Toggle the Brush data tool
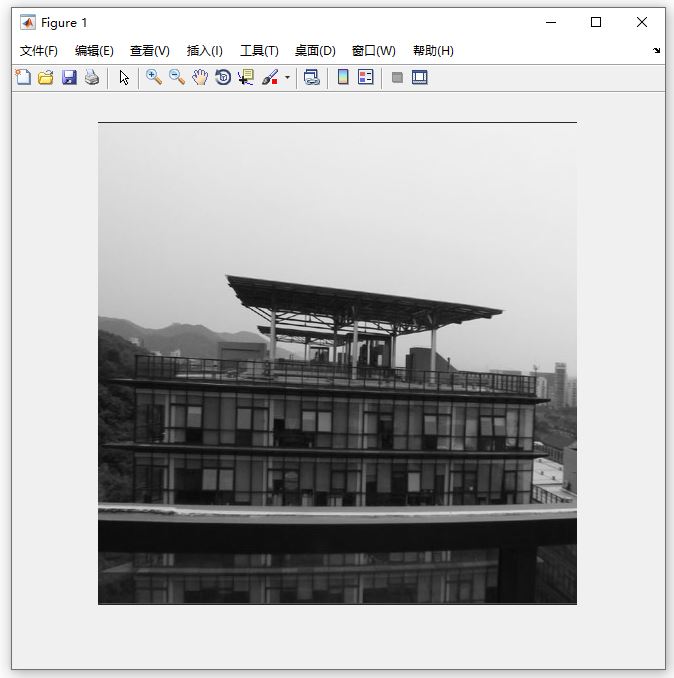This screenshot has width=674, height=678. pos(270,77)
